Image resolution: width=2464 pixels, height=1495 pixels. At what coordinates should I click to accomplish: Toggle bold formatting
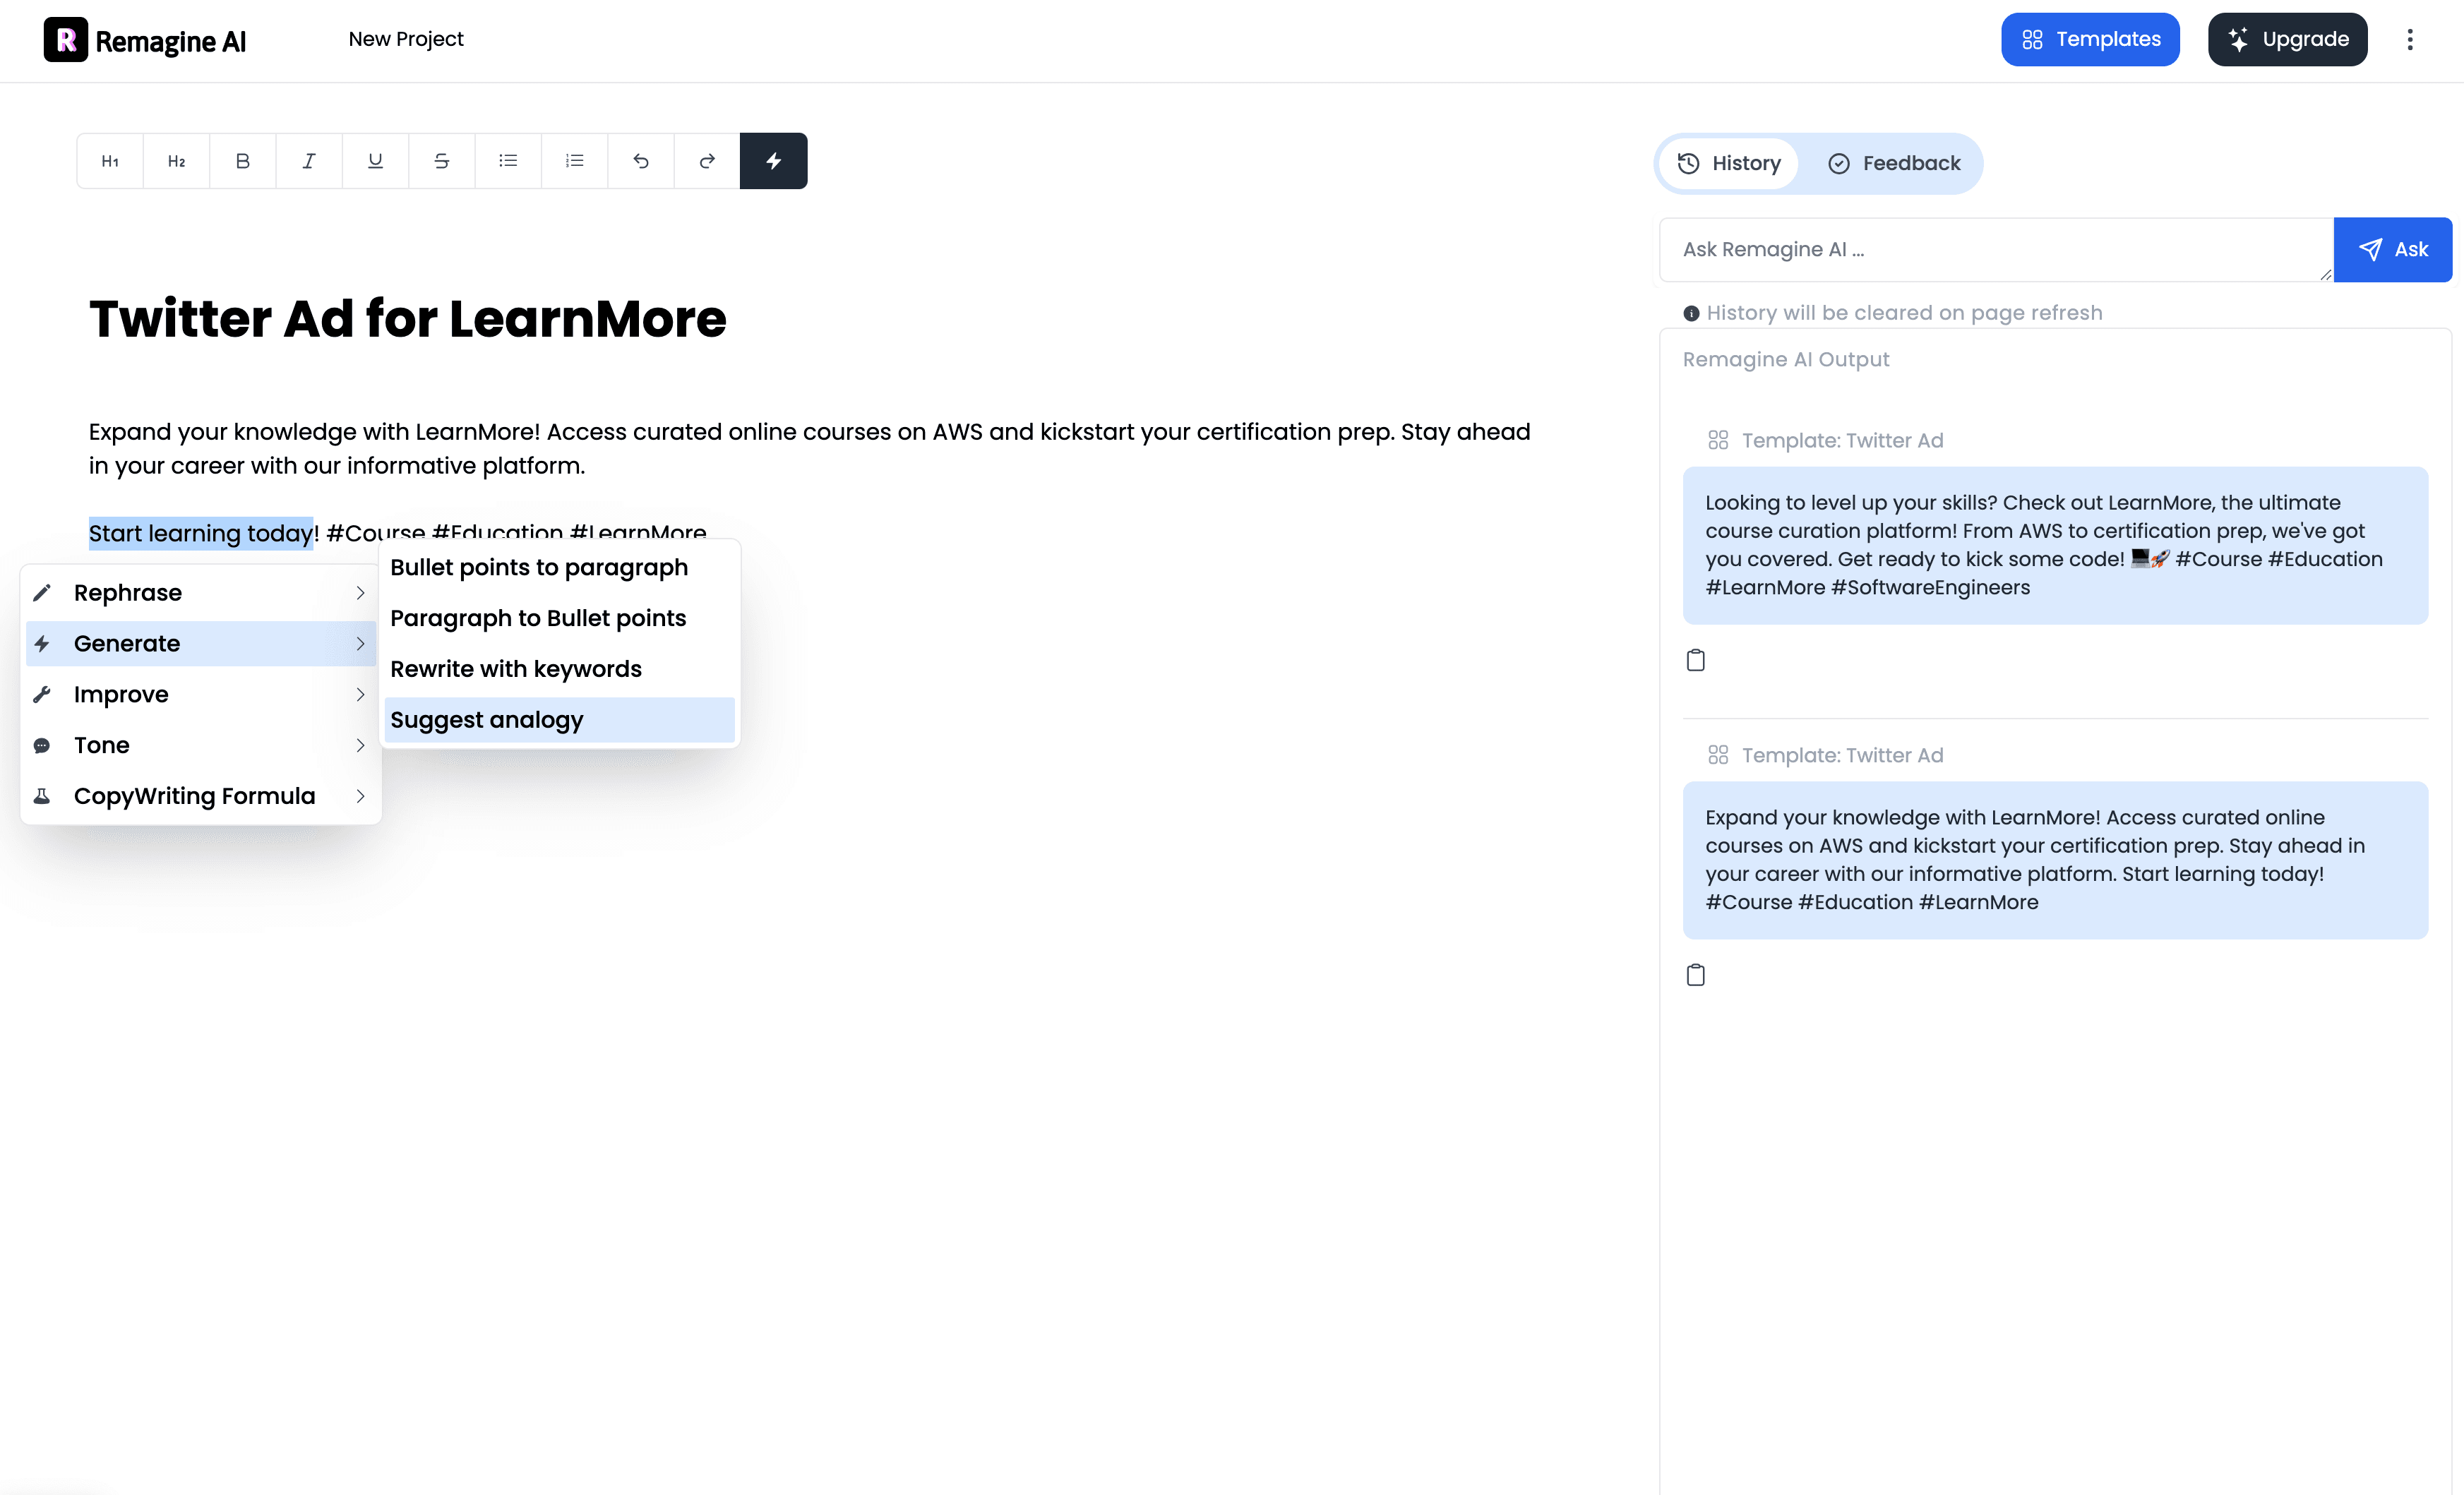tap(243, 161)
